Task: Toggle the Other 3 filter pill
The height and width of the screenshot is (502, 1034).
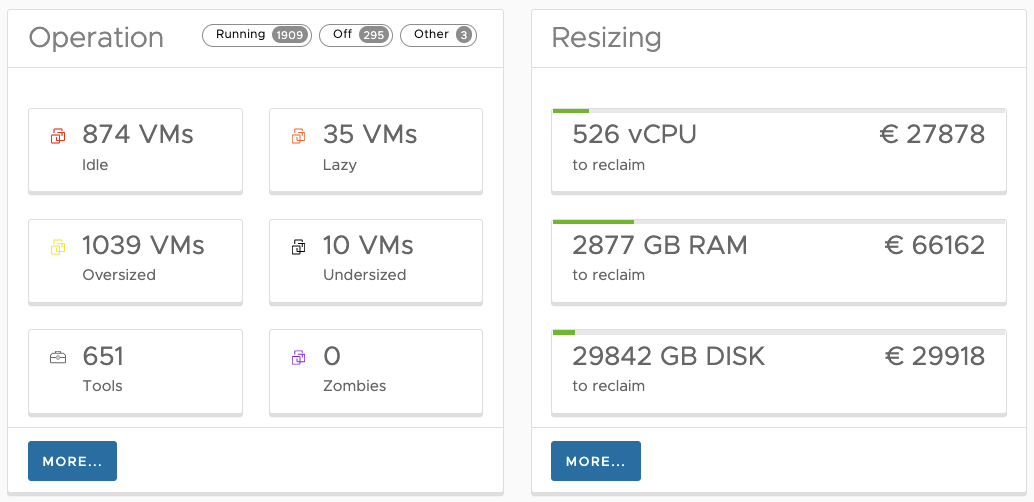Action: click(x=439, y=35)
